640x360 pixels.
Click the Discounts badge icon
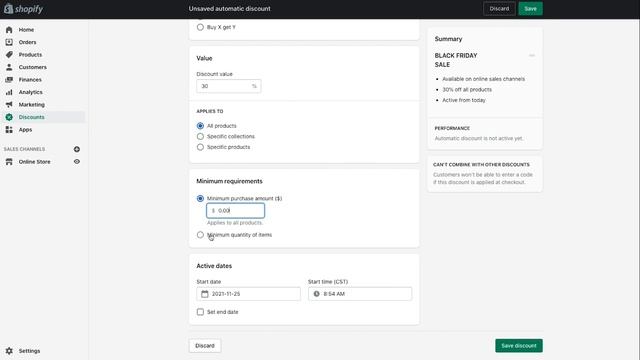9,117
